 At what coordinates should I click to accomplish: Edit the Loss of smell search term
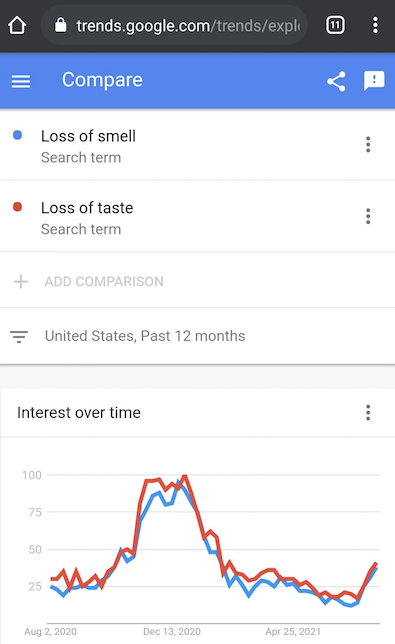88,136
